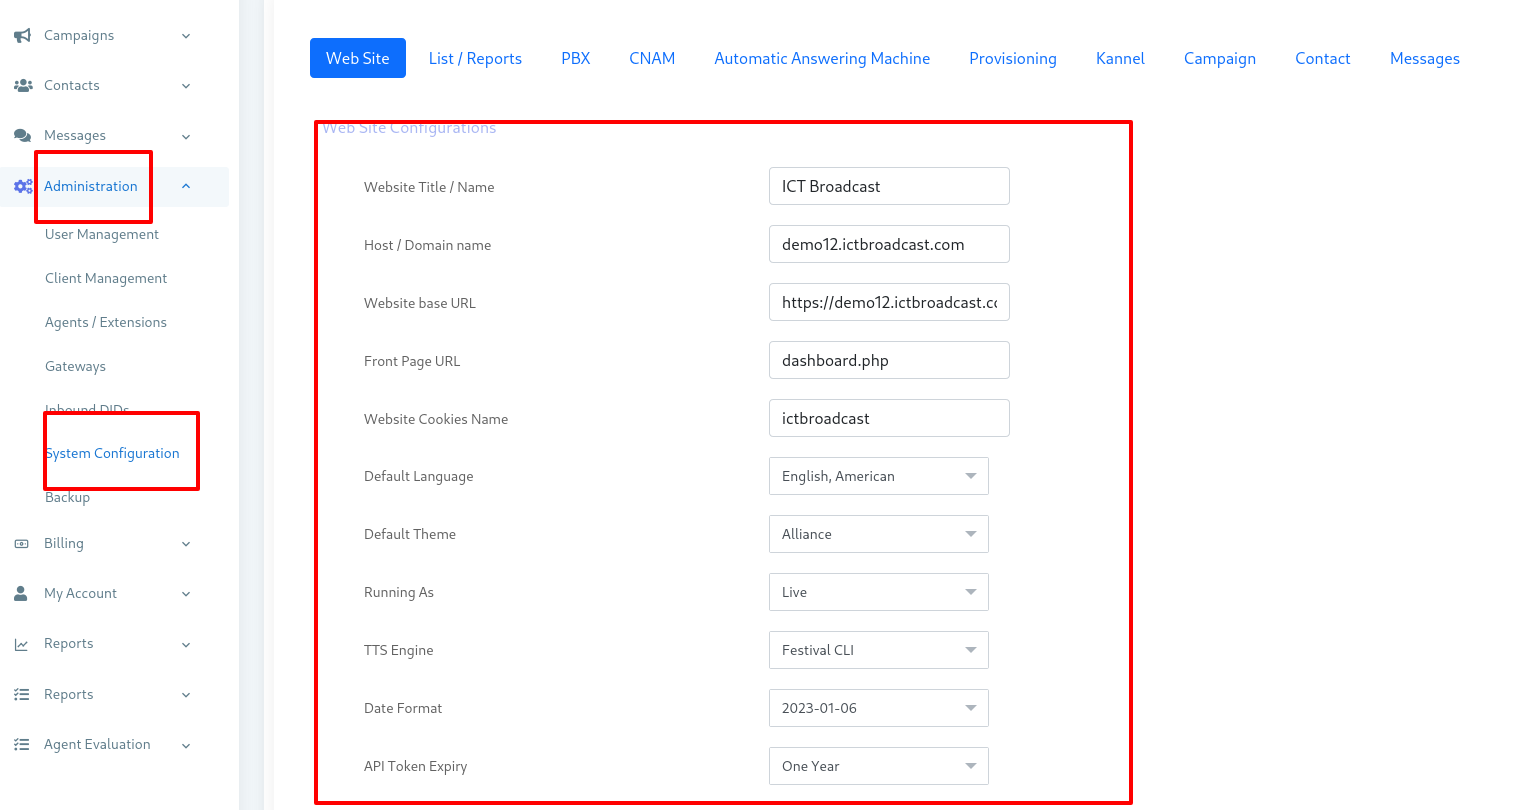Viewport: 1540px width, 810px height.
Task: Open the Contact tab
Action: coord(1323,58)
